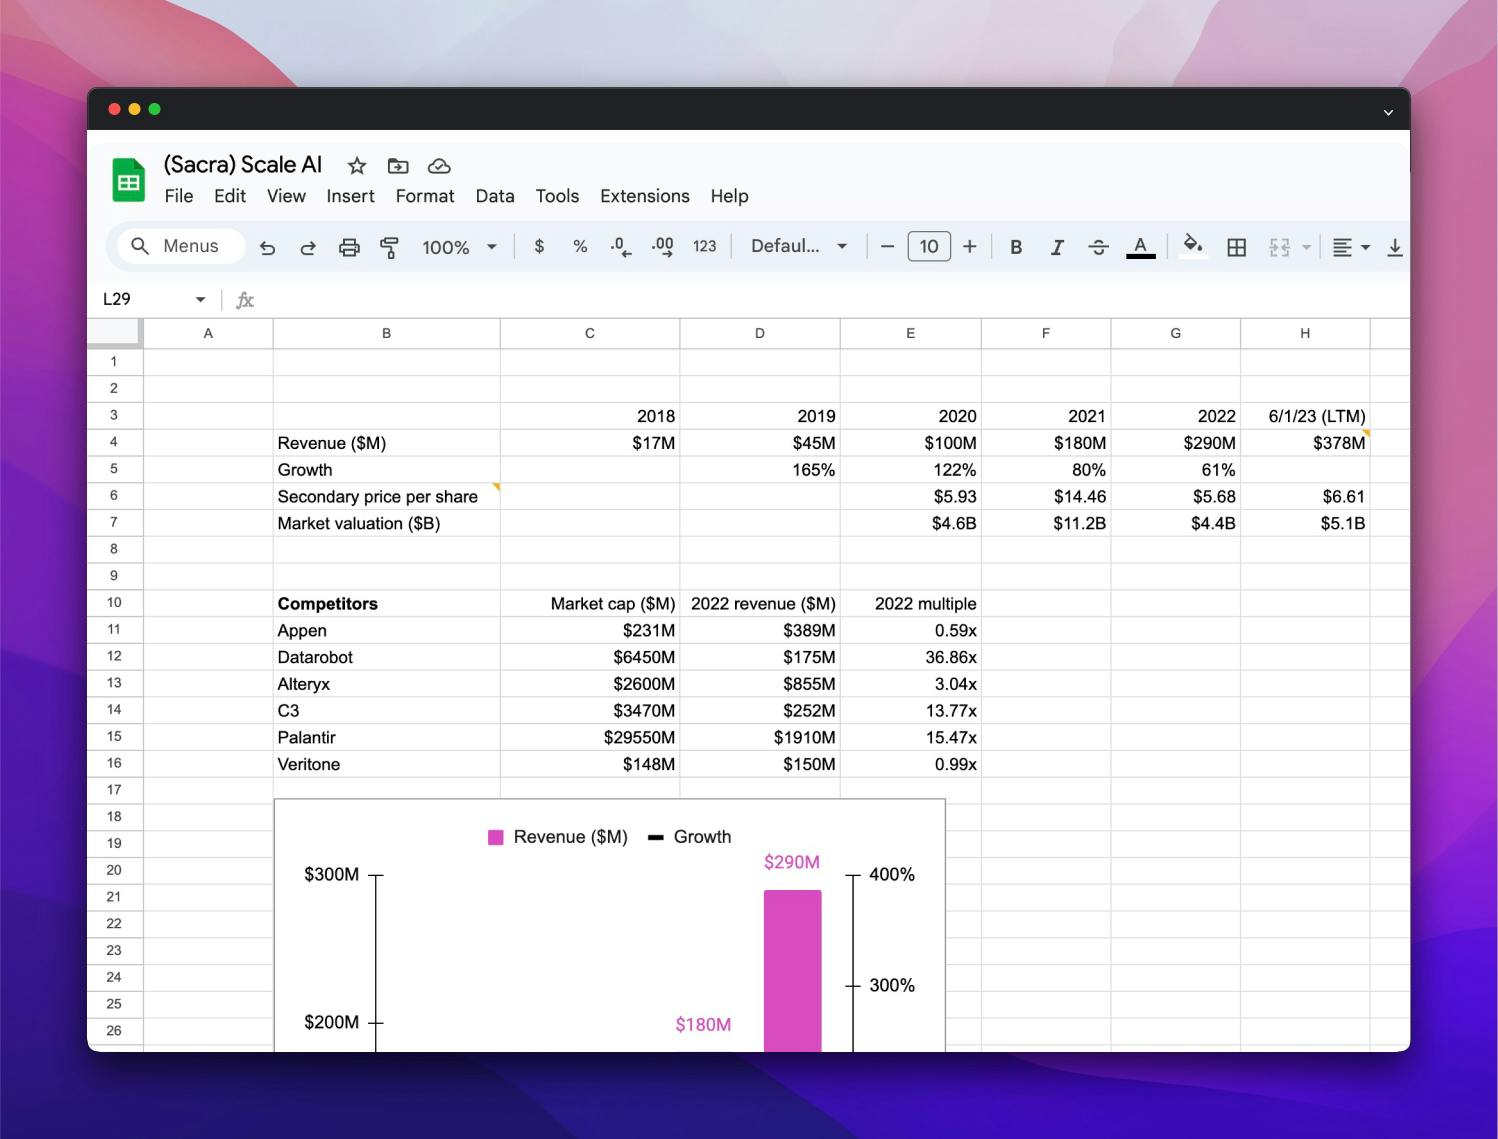
Task: Click the chevron in the window title bar
Action: pyautogui.click(x=1388, y=112)
